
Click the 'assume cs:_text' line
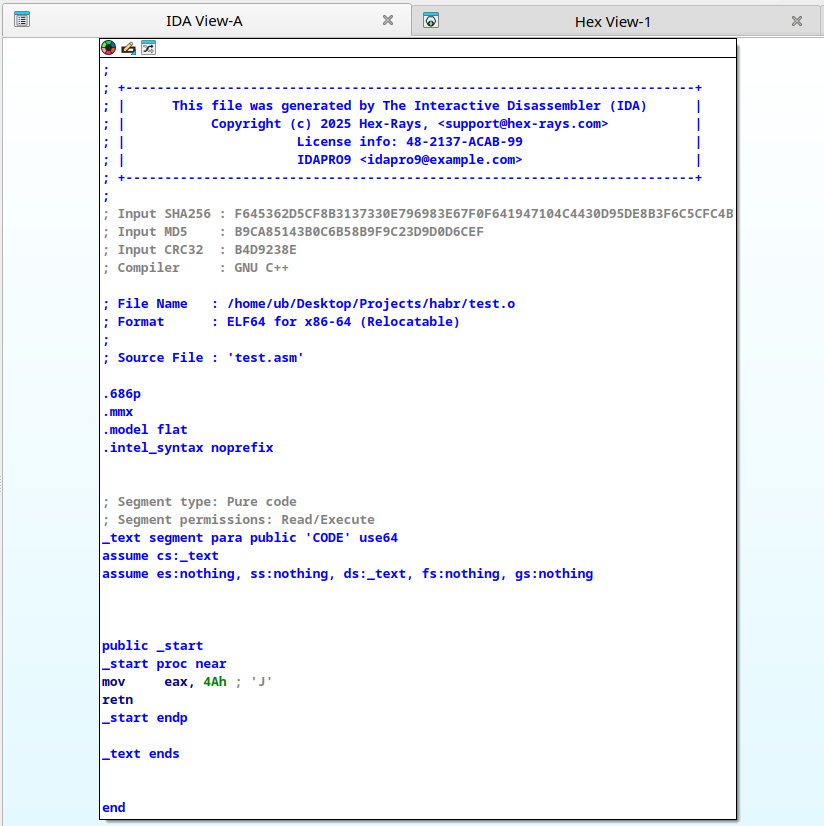tap(160, 556)
